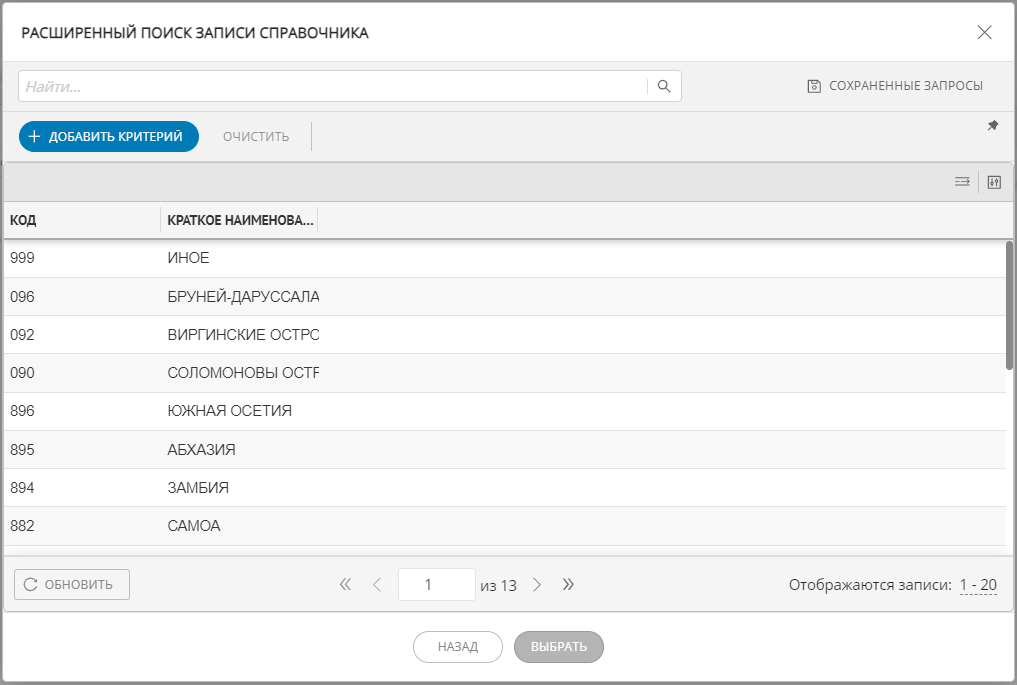
Task: Go to next page arrow
Action: (x=537, y=585)
